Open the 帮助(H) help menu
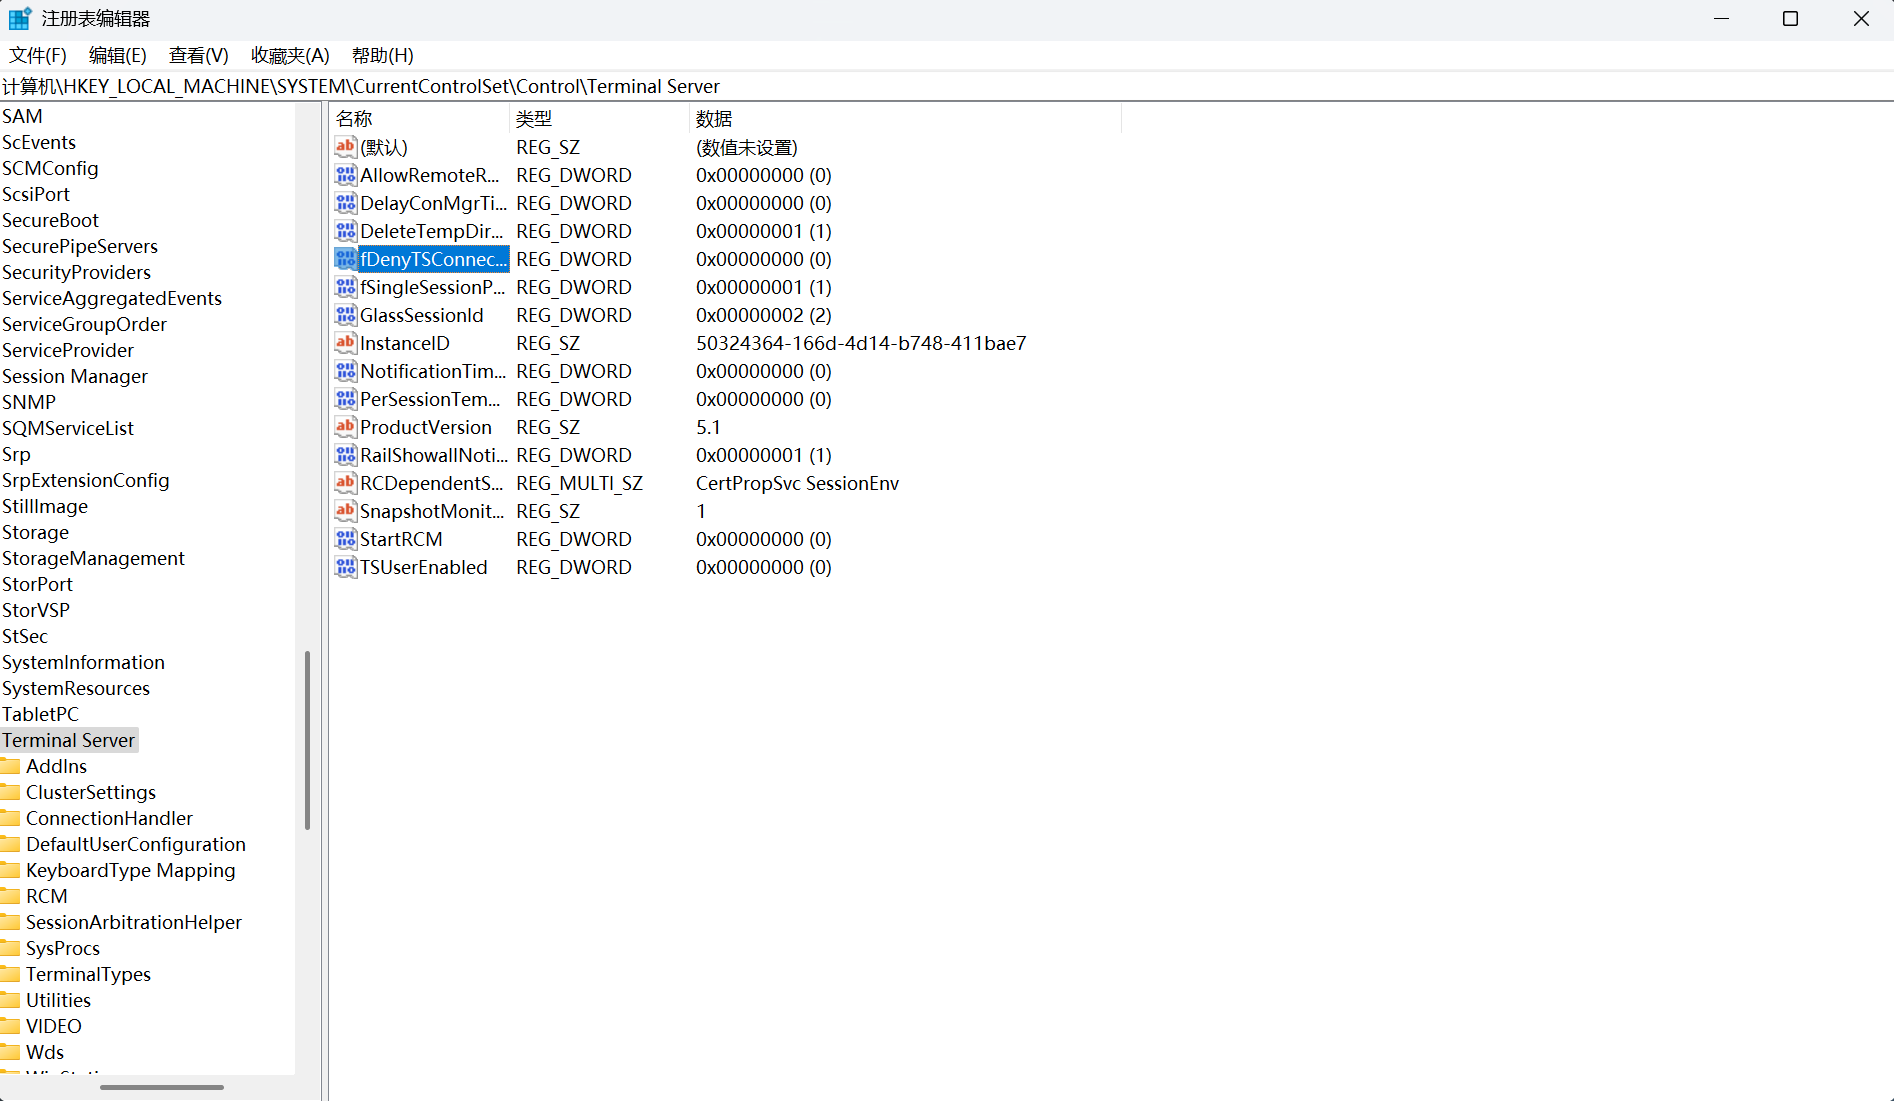 (383, 55)
